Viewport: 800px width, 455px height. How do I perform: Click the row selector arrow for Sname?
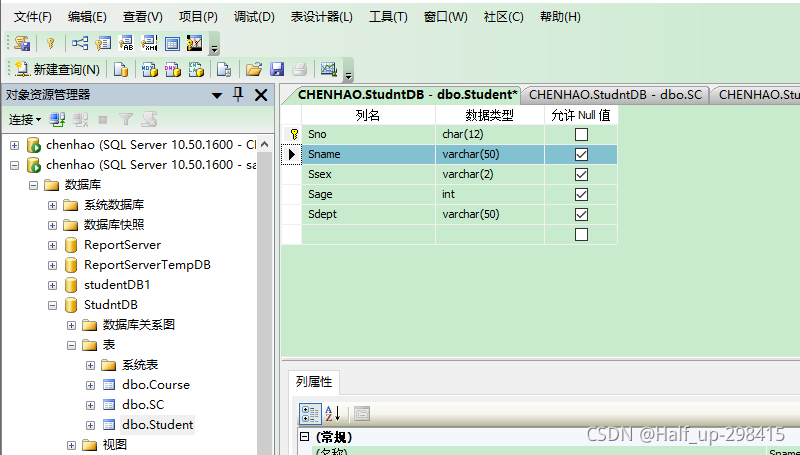pos(291,154)
